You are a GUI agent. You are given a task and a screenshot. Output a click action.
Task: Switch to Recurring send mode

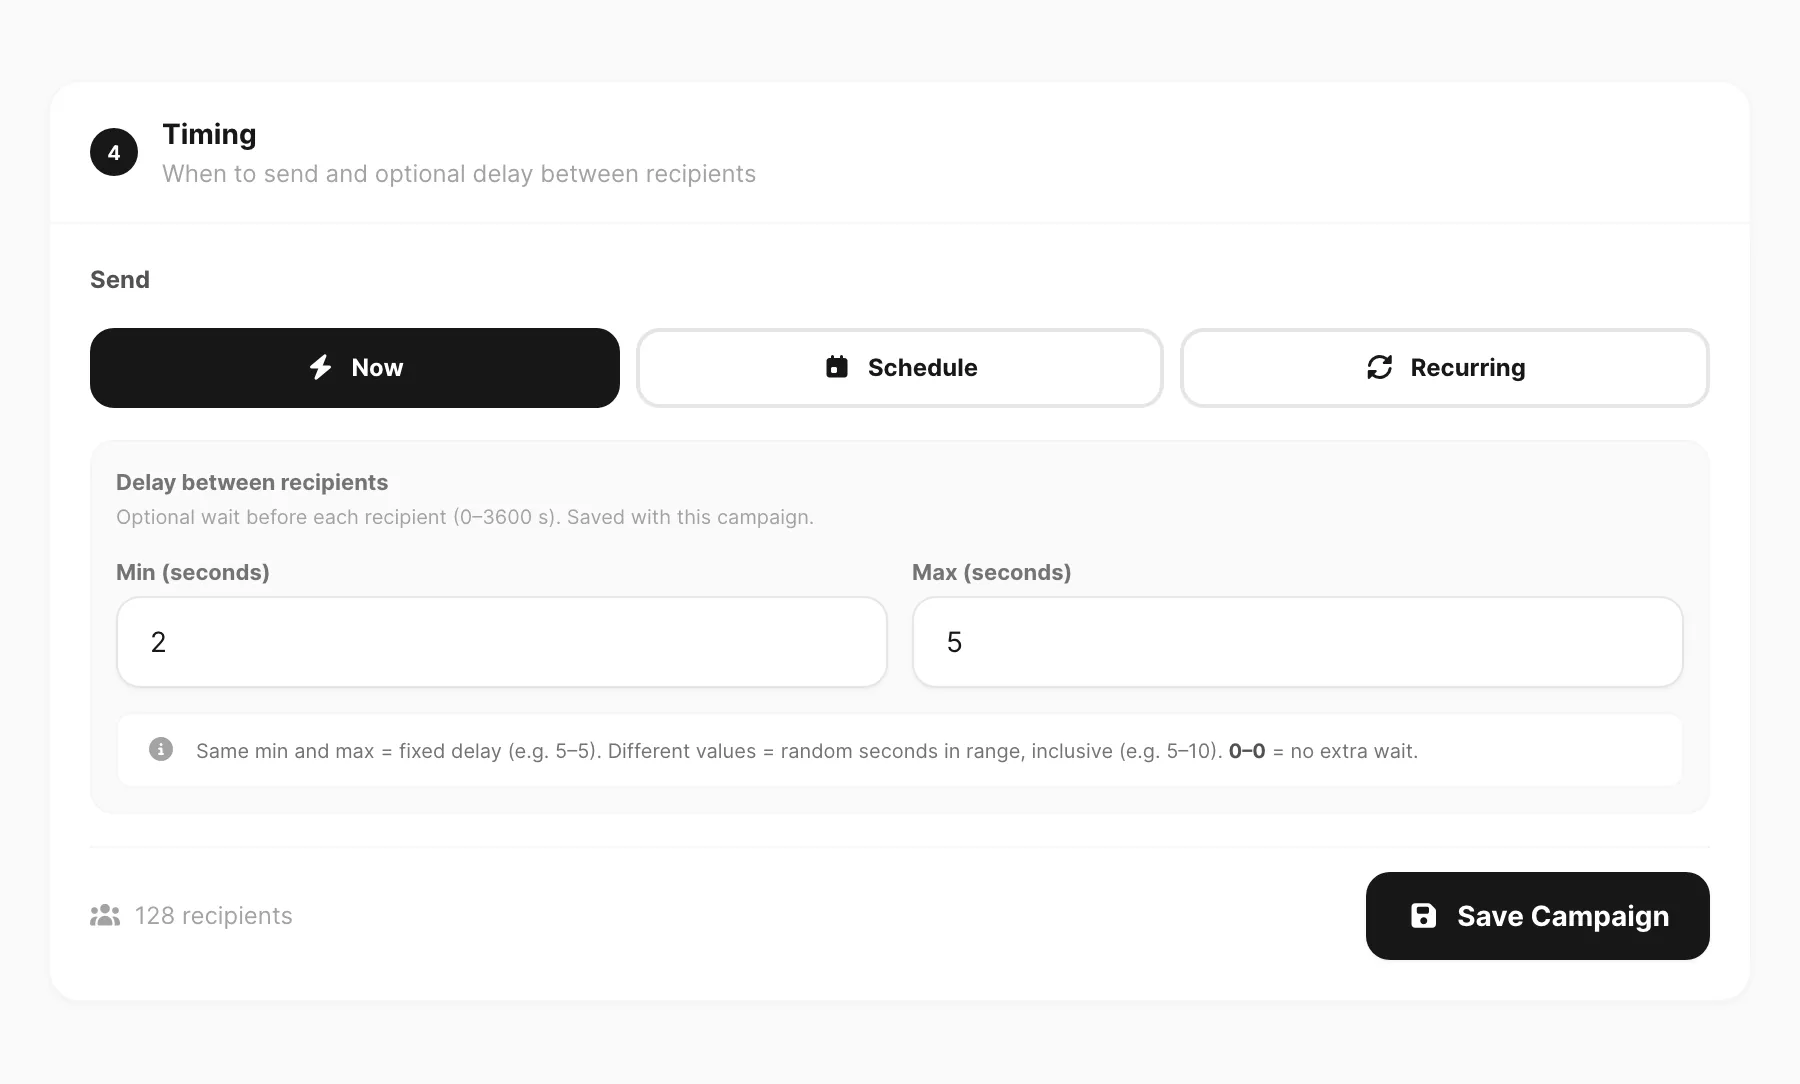pos(1445,368)
